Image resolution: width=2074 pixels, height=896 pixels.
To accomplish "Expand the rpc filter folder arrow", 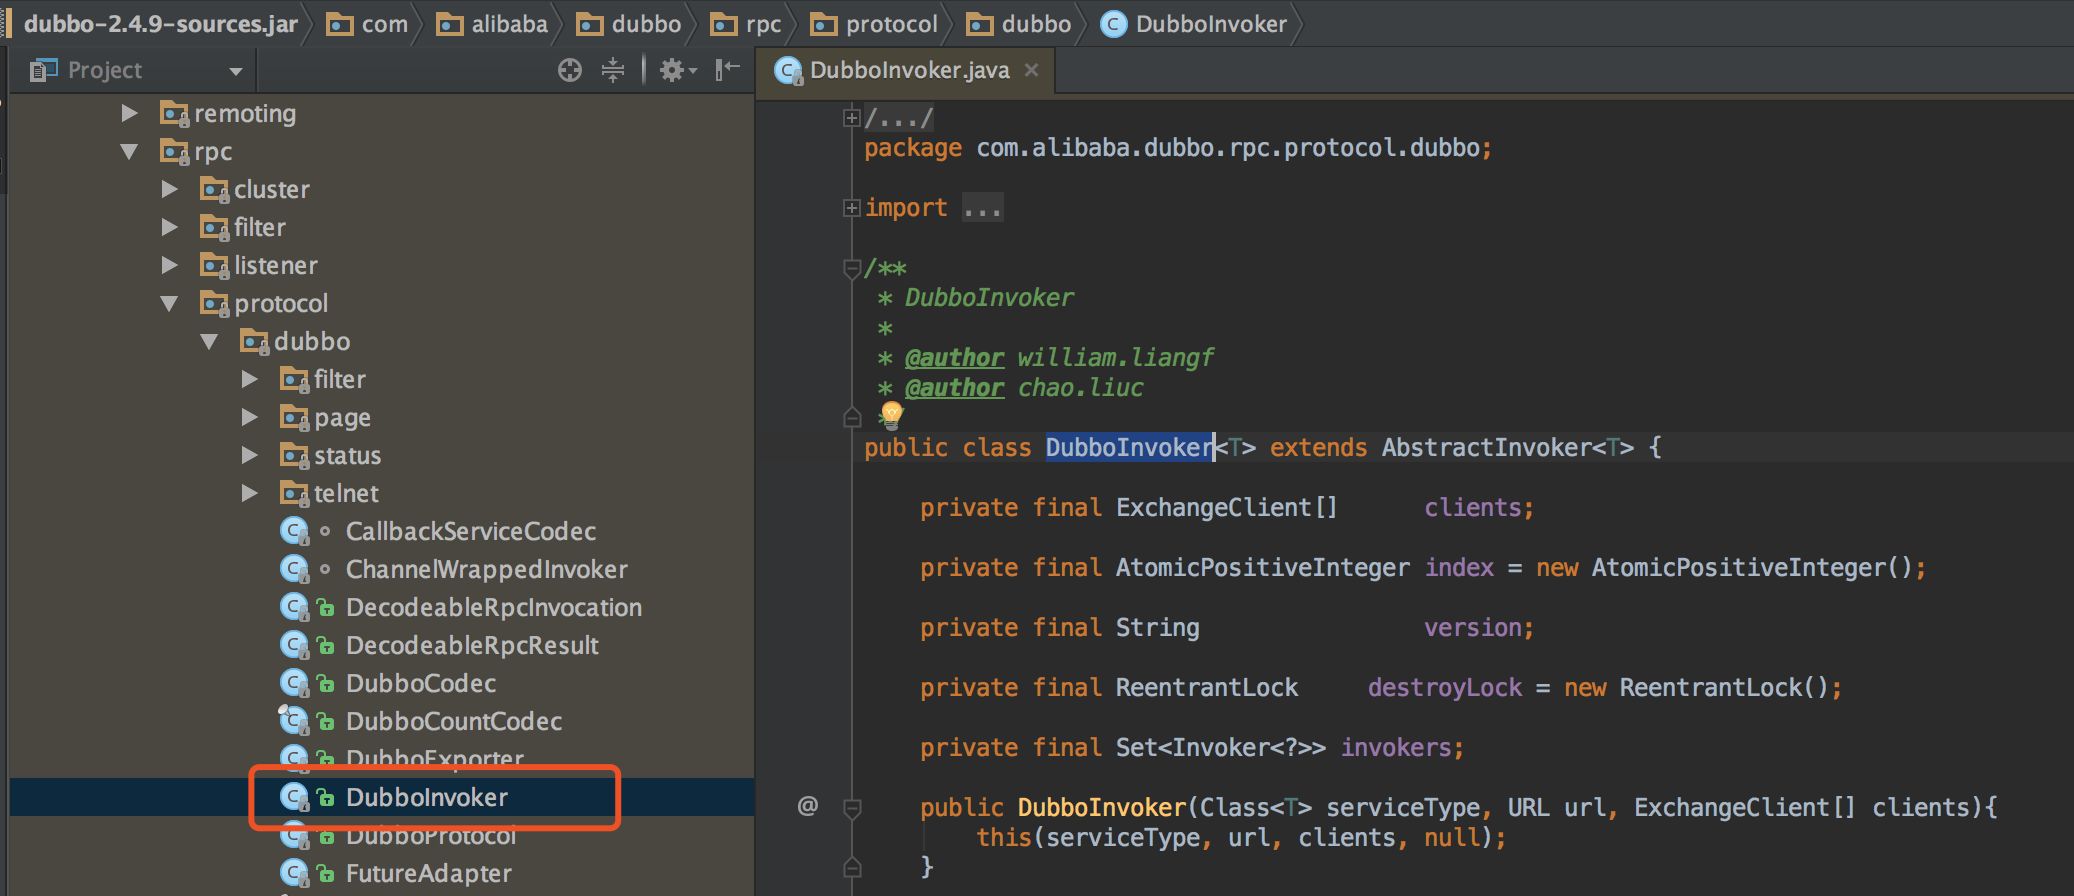I will coord(169,227).
